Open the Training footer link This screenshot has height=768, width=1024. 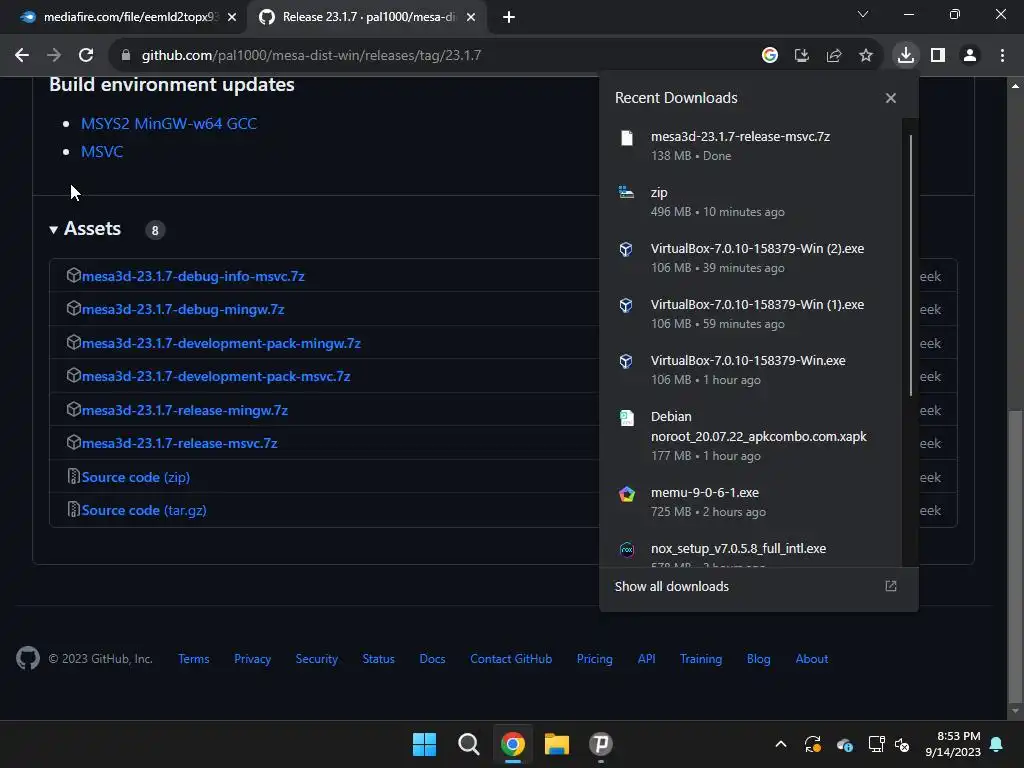701,659
